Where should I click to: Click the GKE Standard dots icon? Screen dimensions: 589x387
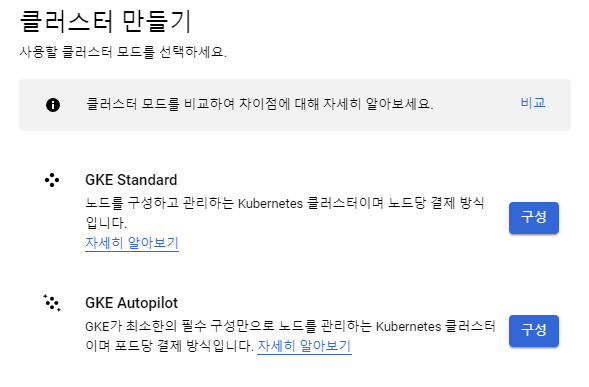[x=52, y=180]
